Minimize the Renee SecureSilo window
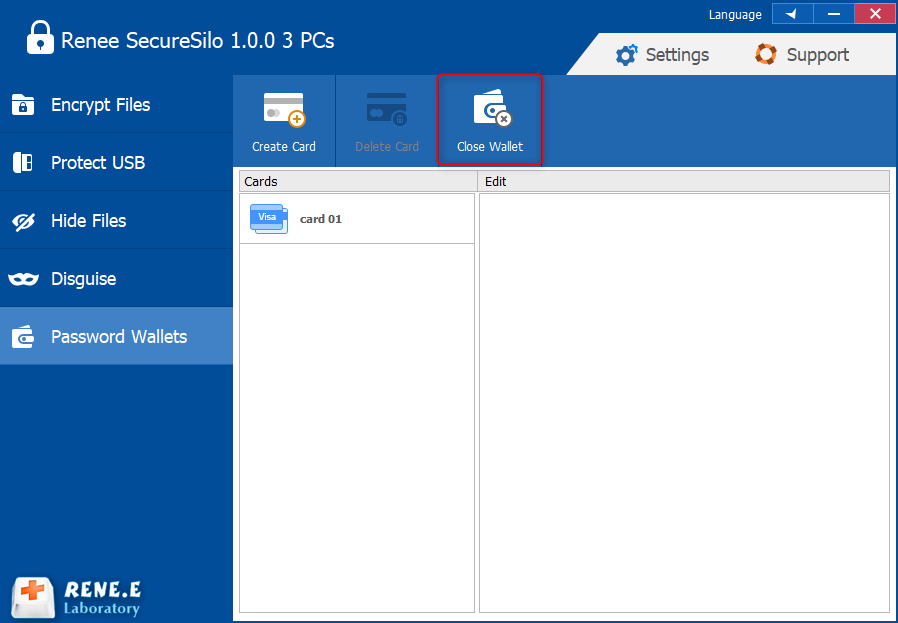This screenshot has height=623, width=898. coord(833,14)
